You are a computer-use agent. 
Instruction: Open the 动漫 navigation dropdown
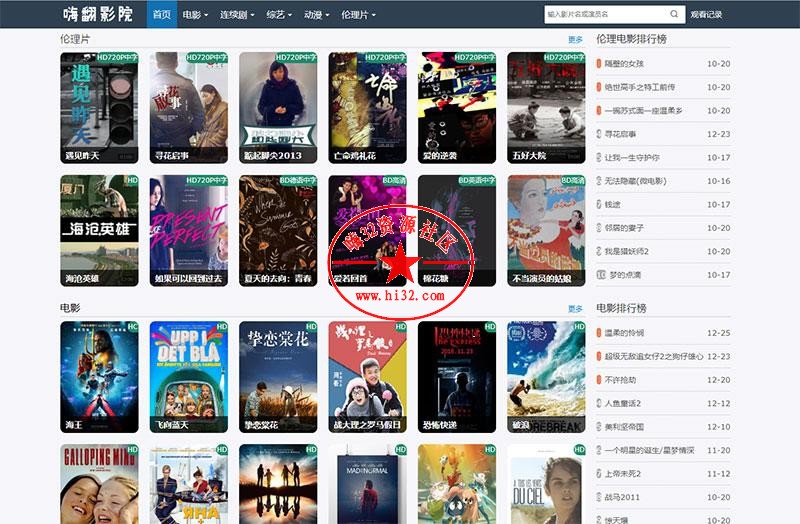(316, 15)
